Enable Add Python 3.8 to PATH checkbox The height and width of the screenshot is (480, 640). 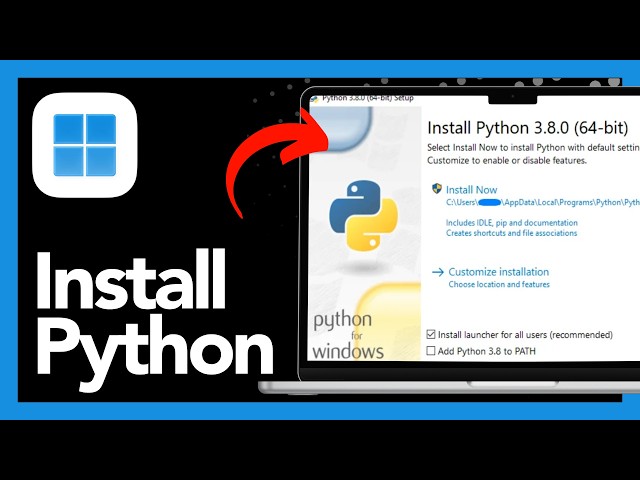pyautogui.click(x=431, y=351)
